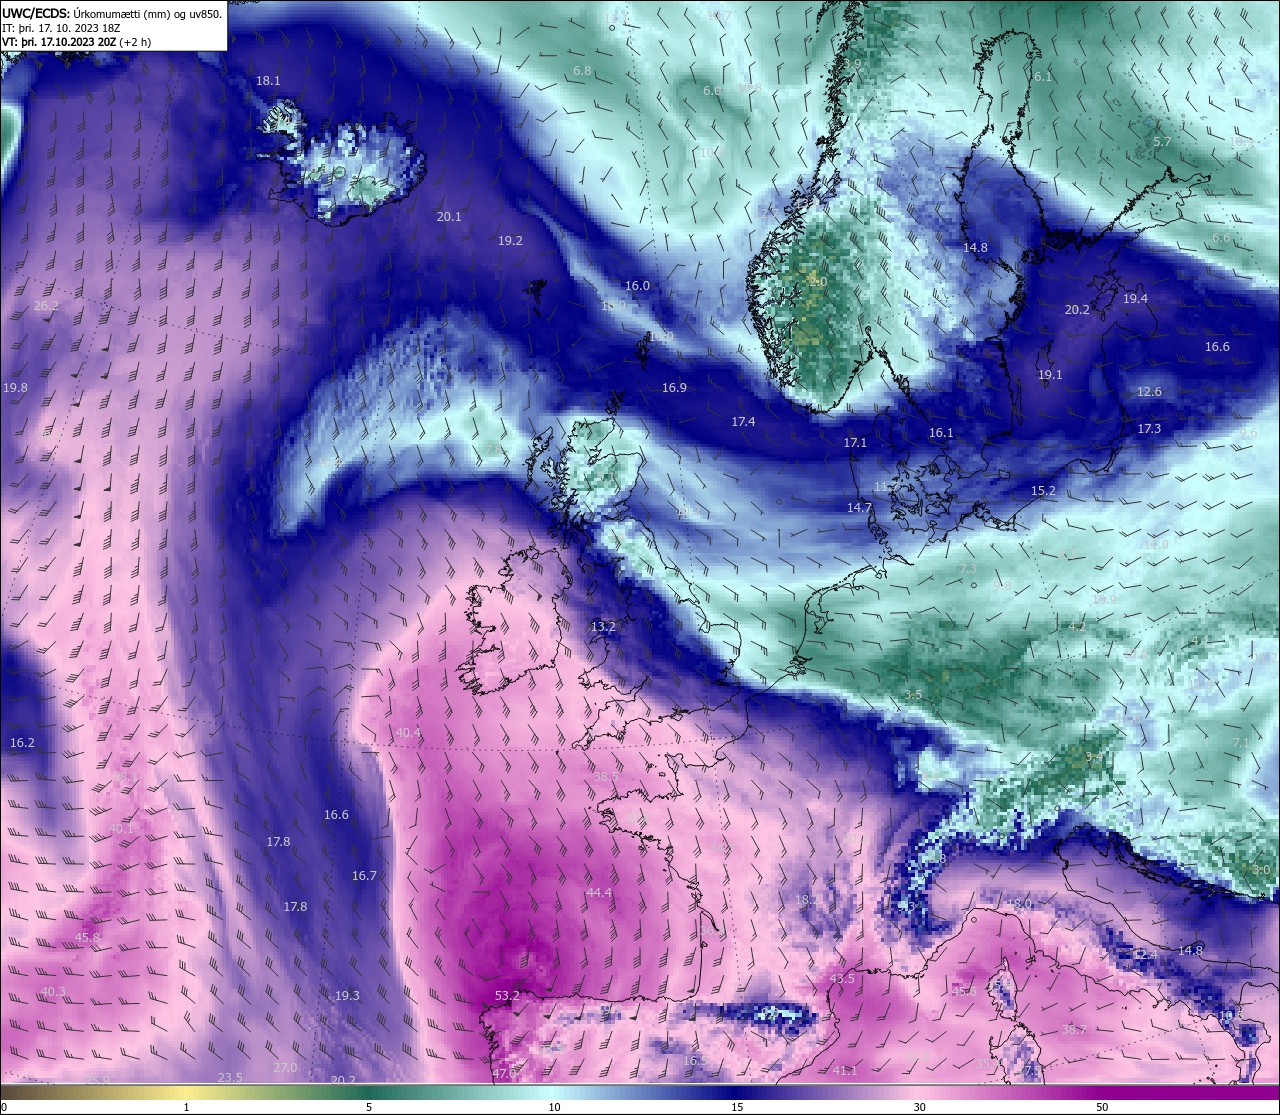Click the 44.4 value on the map
This screenshot has height=1115, width=1280.
coord(599,893)
